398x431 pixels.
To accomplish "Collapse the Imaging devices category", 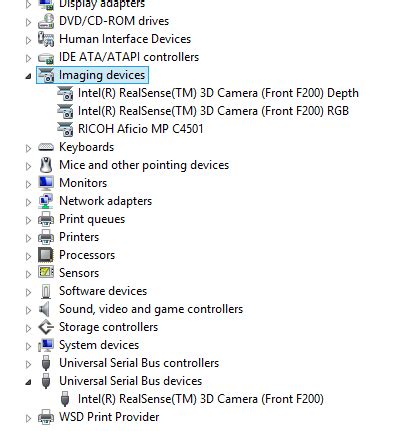I will [x=28, y=76].
